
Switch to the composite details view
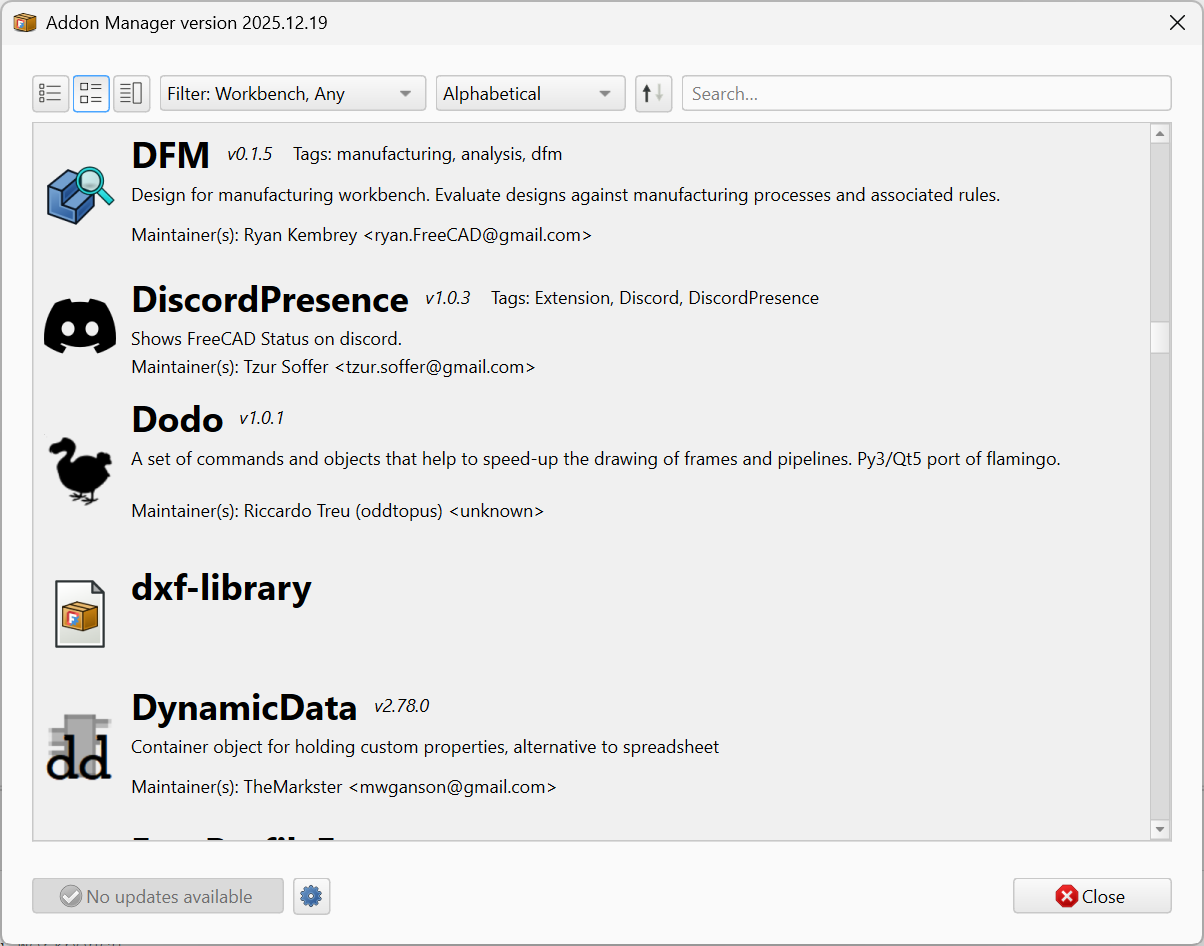[132, 94]
